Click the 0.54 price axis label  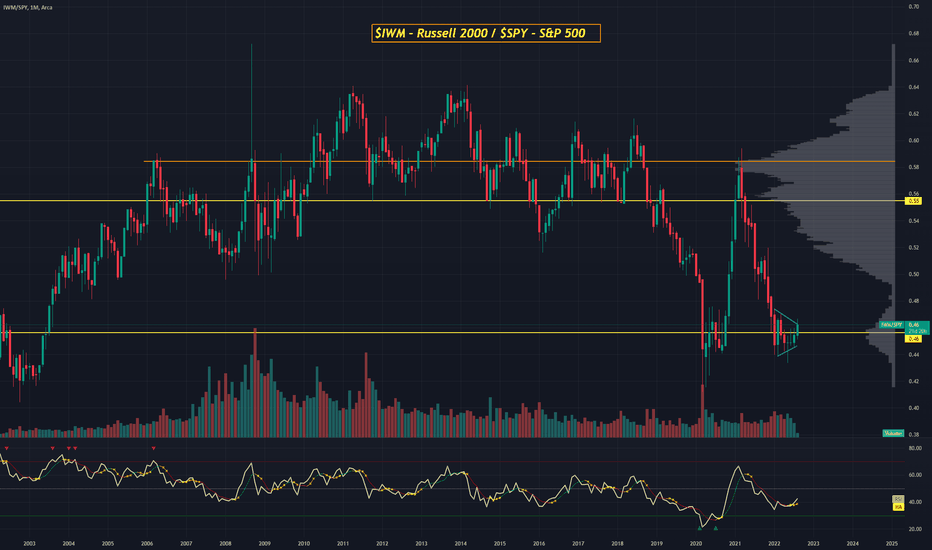pos(914,221)
